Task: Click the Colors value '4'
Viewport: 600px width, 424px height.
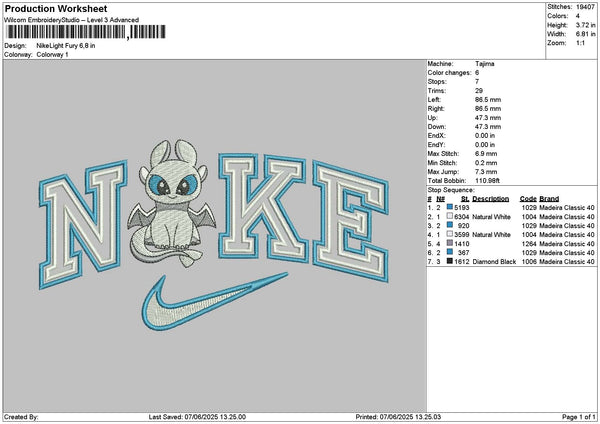Action: tap(578, 16)
